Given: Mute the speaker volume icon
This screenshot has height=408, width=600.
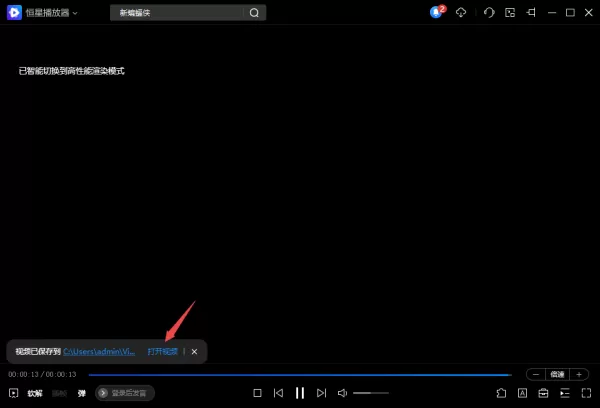Looking at the screenshot, I should (342, 393).
